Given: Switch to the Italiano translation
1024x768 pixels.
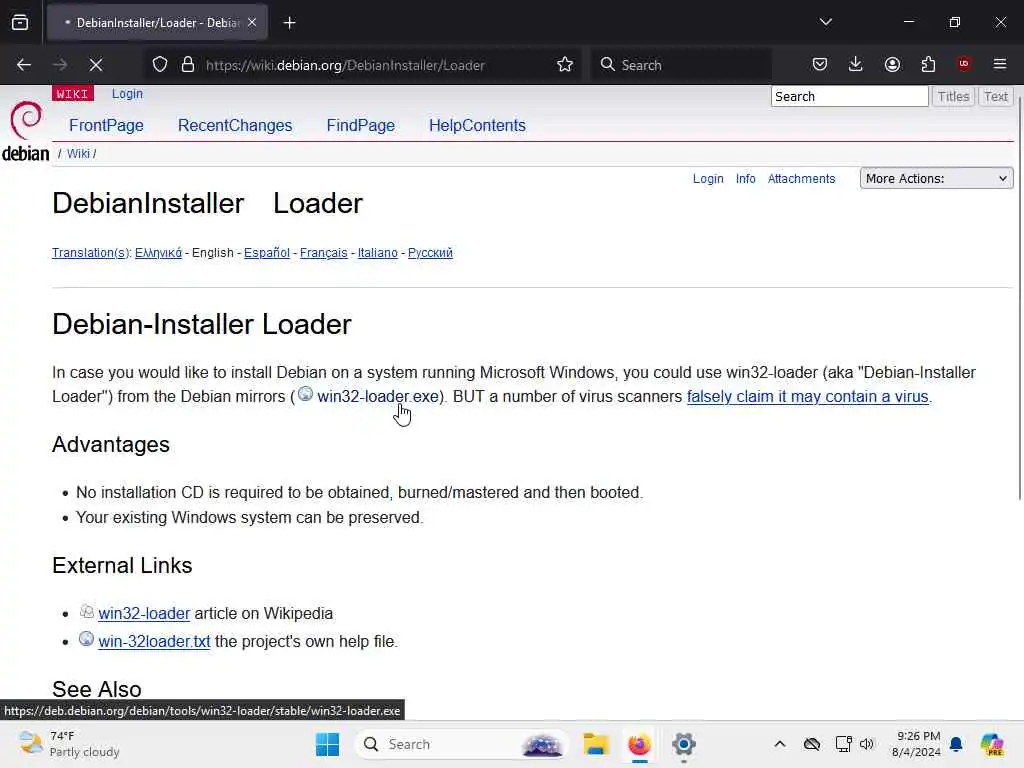Looking at the screenshot, I should 377,253.
